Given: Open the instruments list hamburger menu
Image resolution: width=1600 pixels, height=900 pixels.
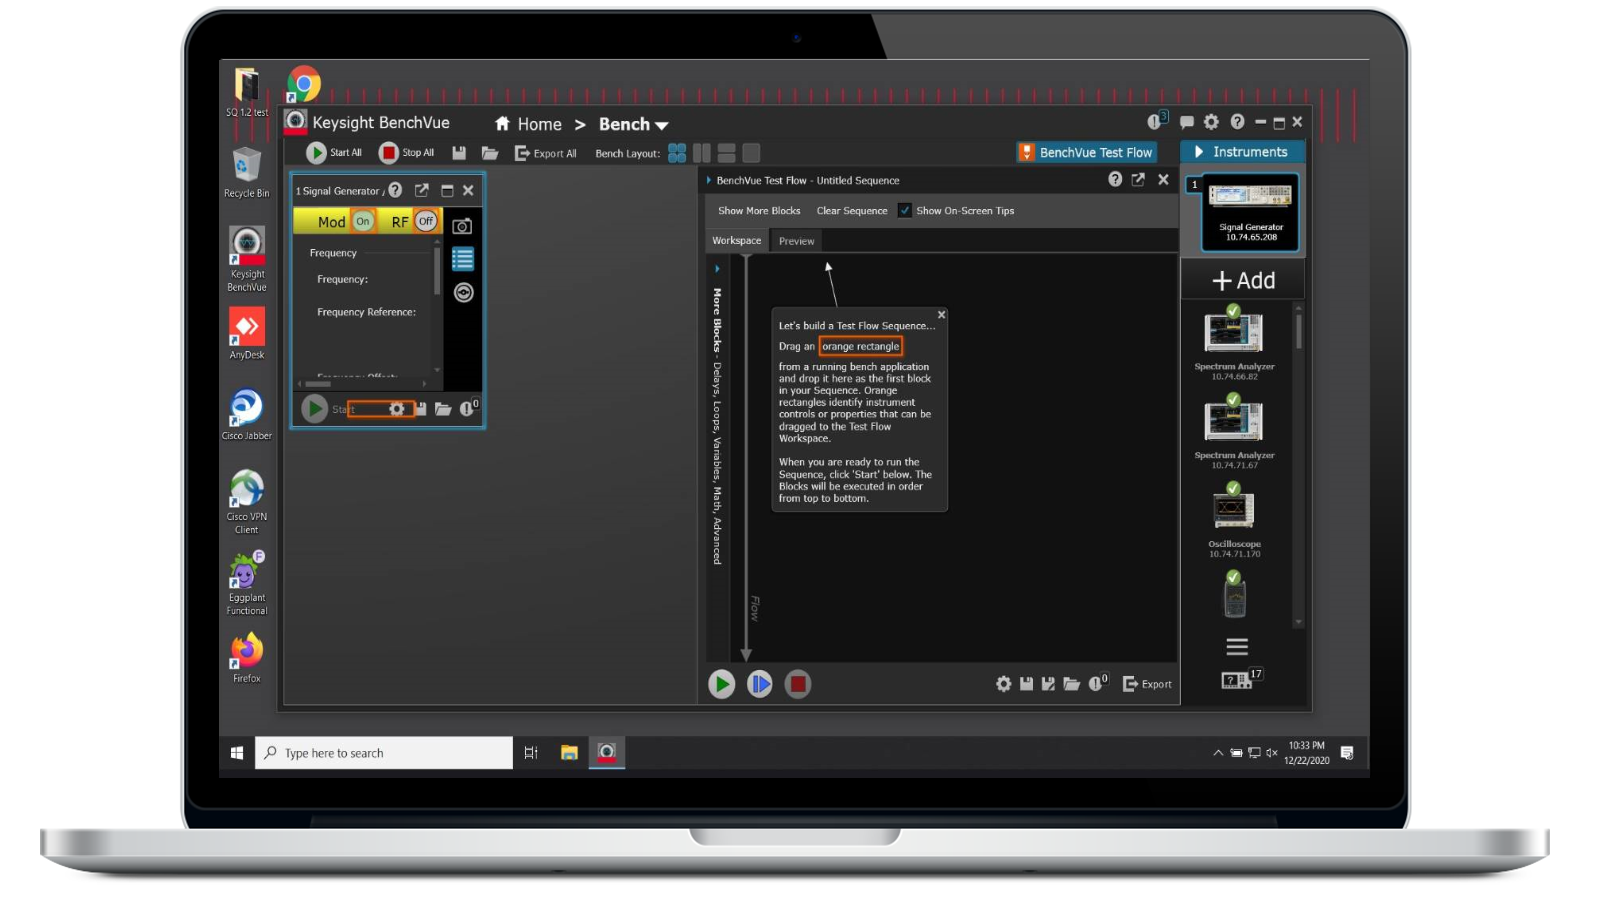Looking at the screenshot, I should tap(1237, 646).
